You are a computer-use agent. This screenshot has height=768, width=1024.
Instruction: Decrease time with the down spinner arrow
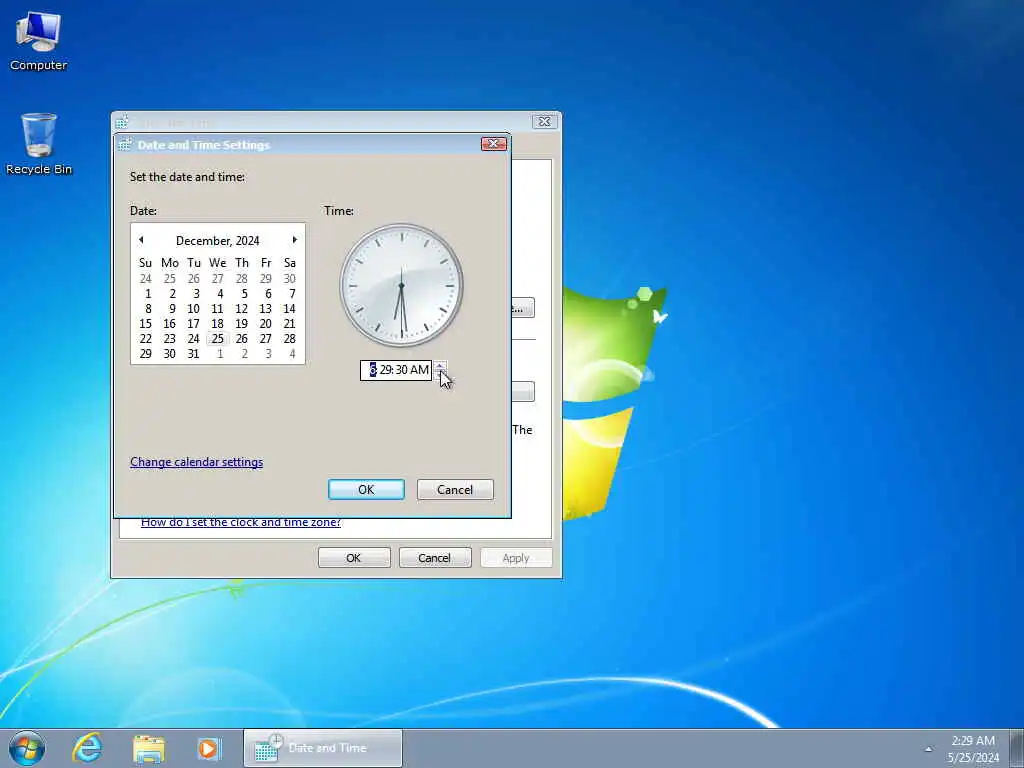[x=441, y=375]
